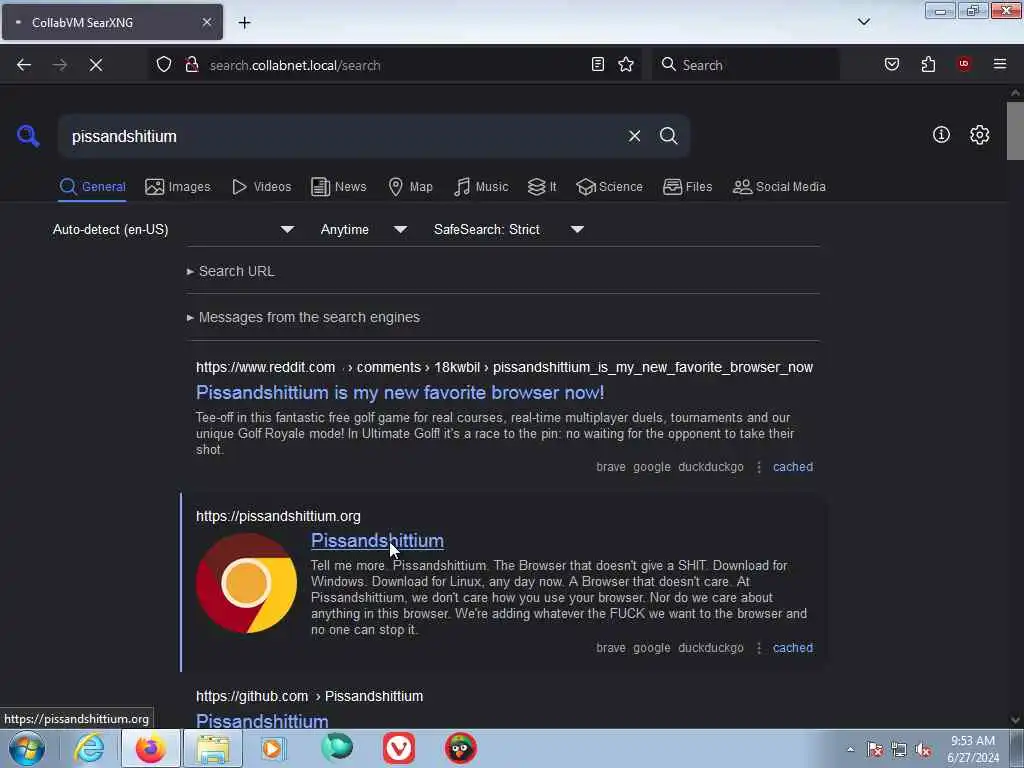This screenshot has height=768, width=1024.
Task: Select the General category tab
Action: click(92, 187)
